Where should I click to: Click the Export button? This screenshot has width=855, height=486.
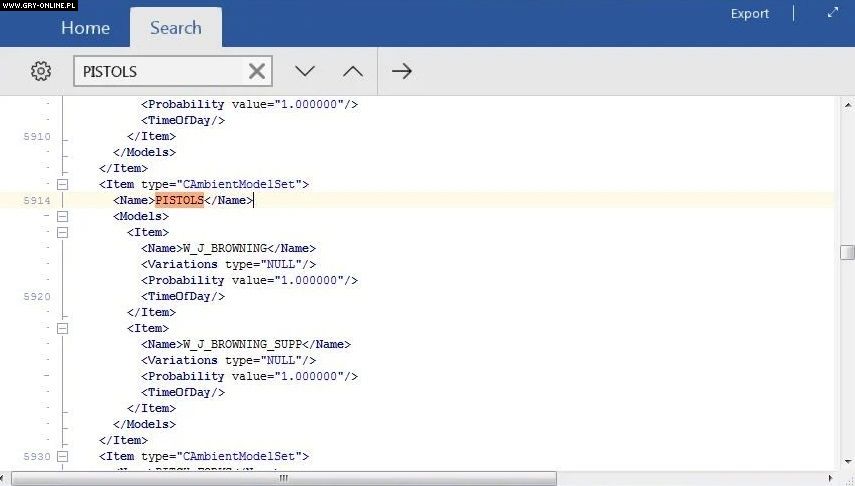(750, 14)
